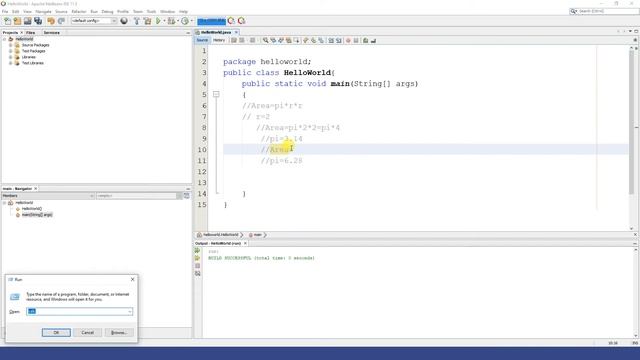Click the Shift Line Right icon

point(339,40)
